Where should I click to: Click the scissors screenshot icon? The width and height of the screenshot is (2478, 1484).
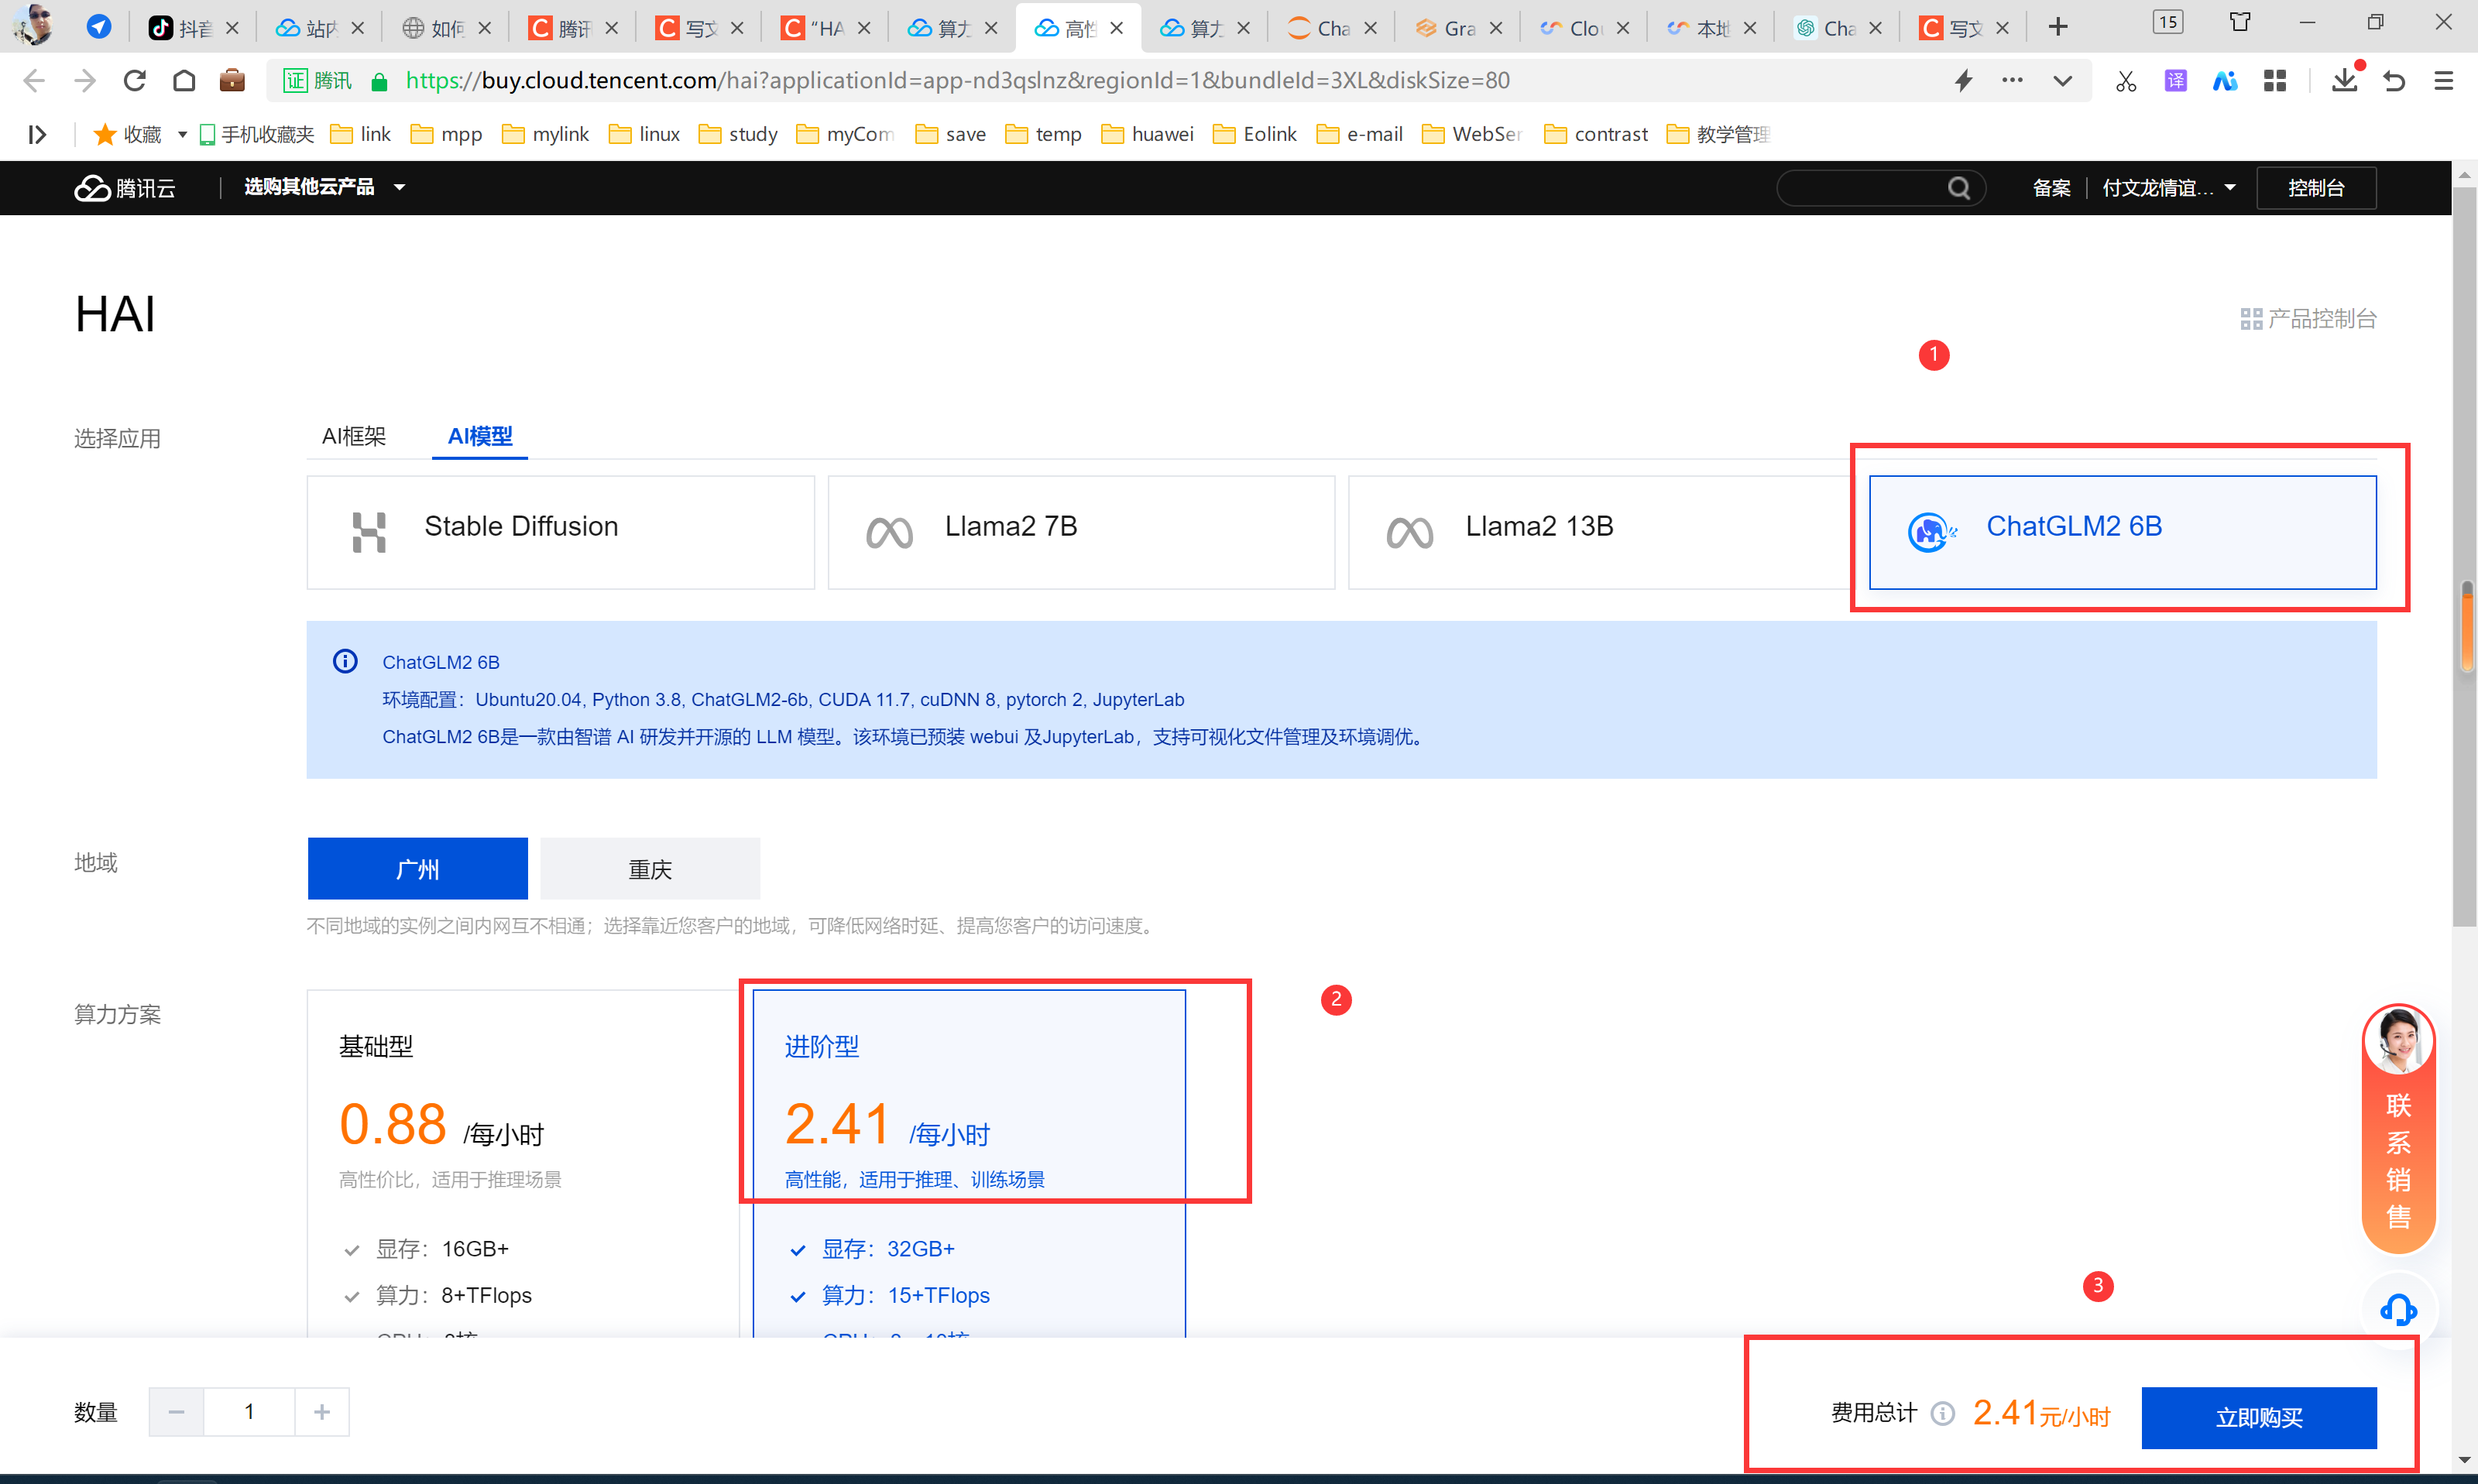pyautogui.click(x=2126, y=81)
